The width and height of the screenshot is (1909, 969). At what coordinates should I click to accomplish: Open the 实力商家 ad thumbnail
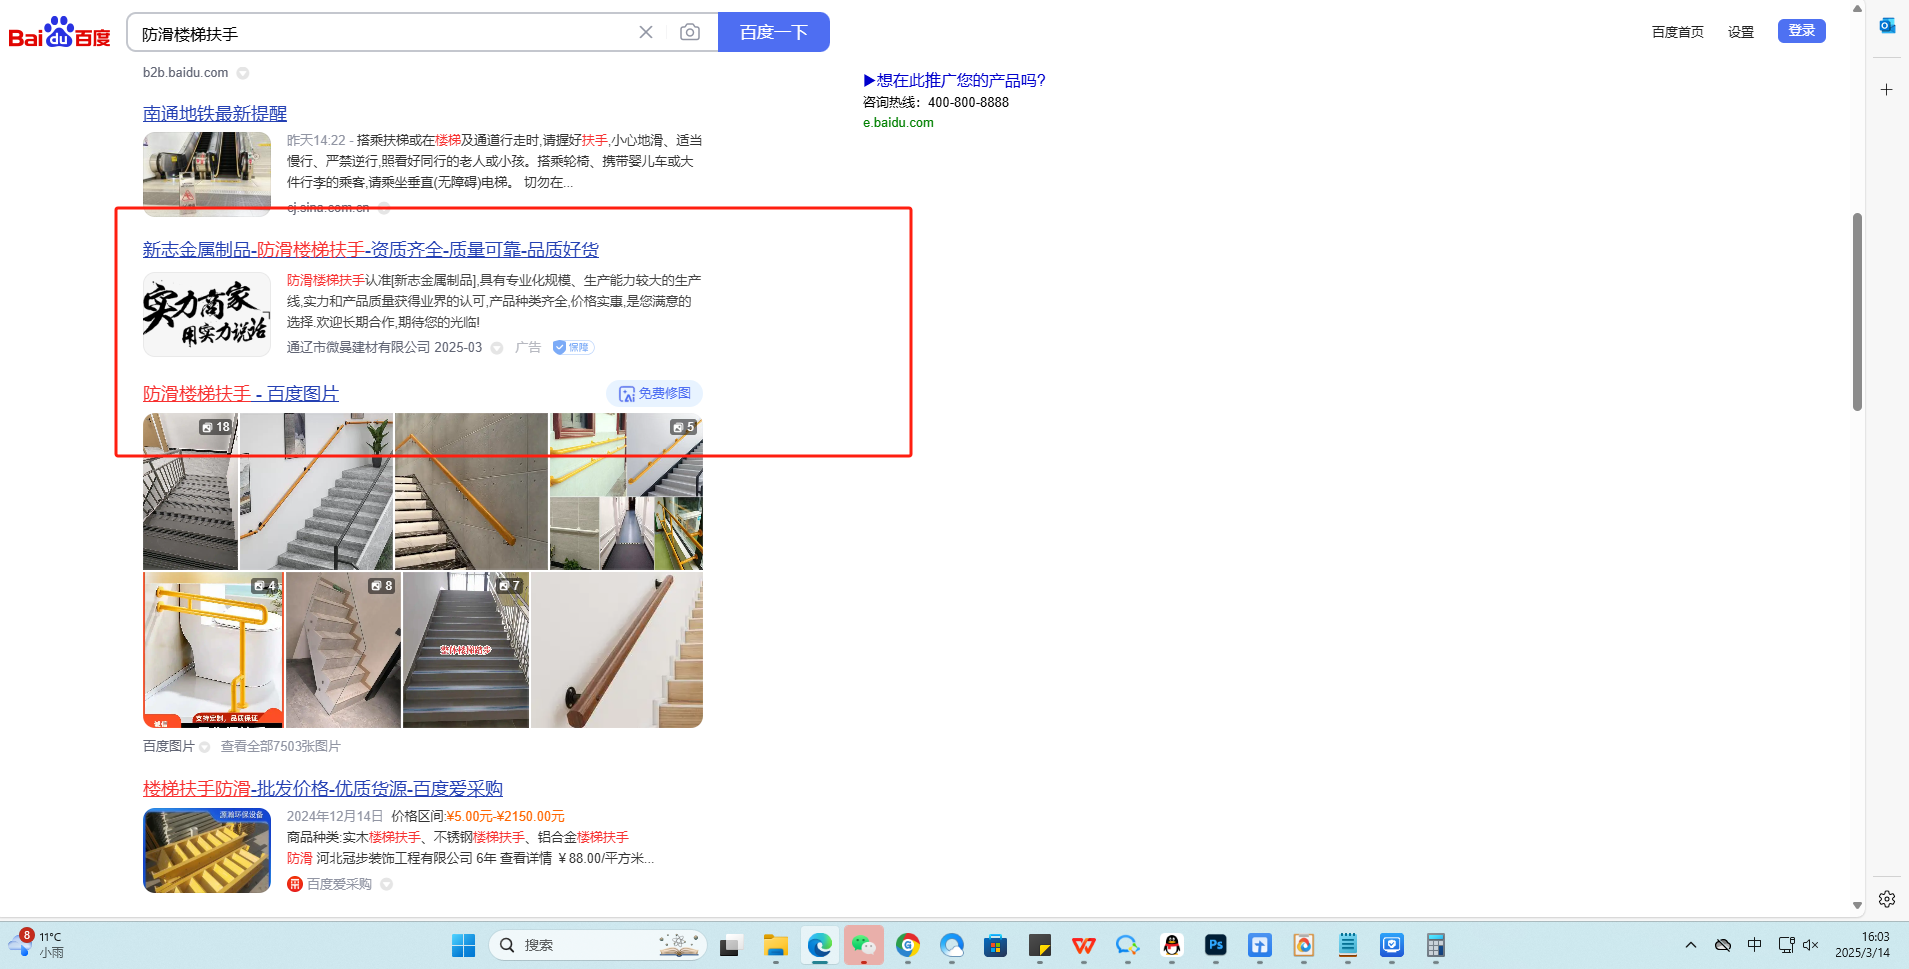pos(207,314)
